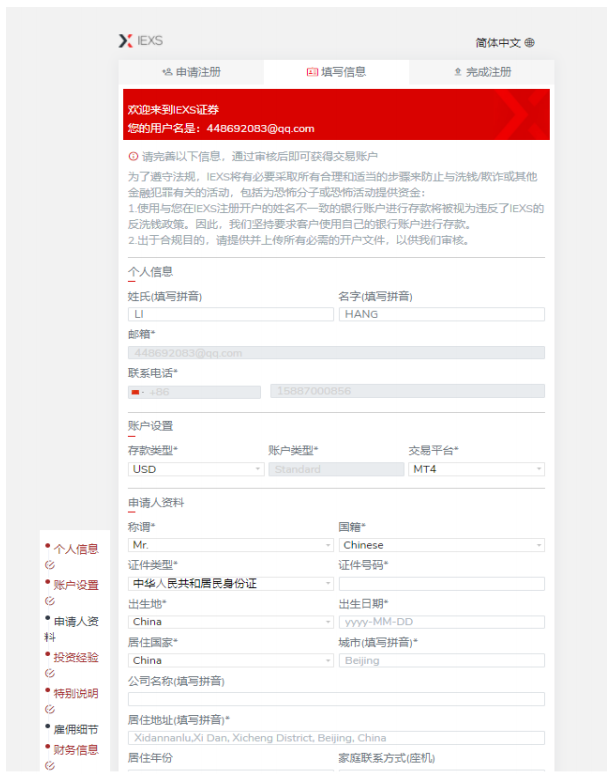Click the 证件号码 ID number field

[442, 584]
